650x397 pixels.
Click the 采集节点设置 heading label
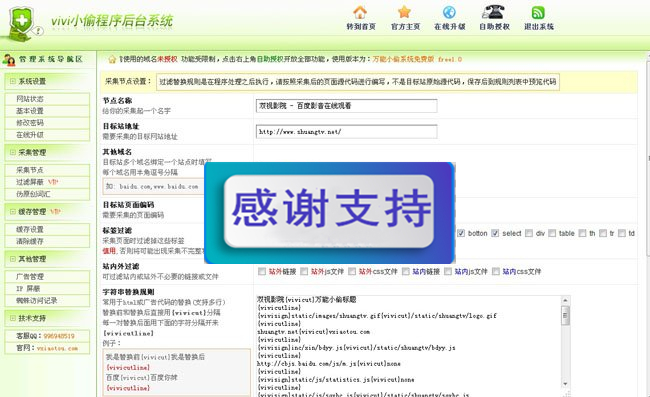129,81
